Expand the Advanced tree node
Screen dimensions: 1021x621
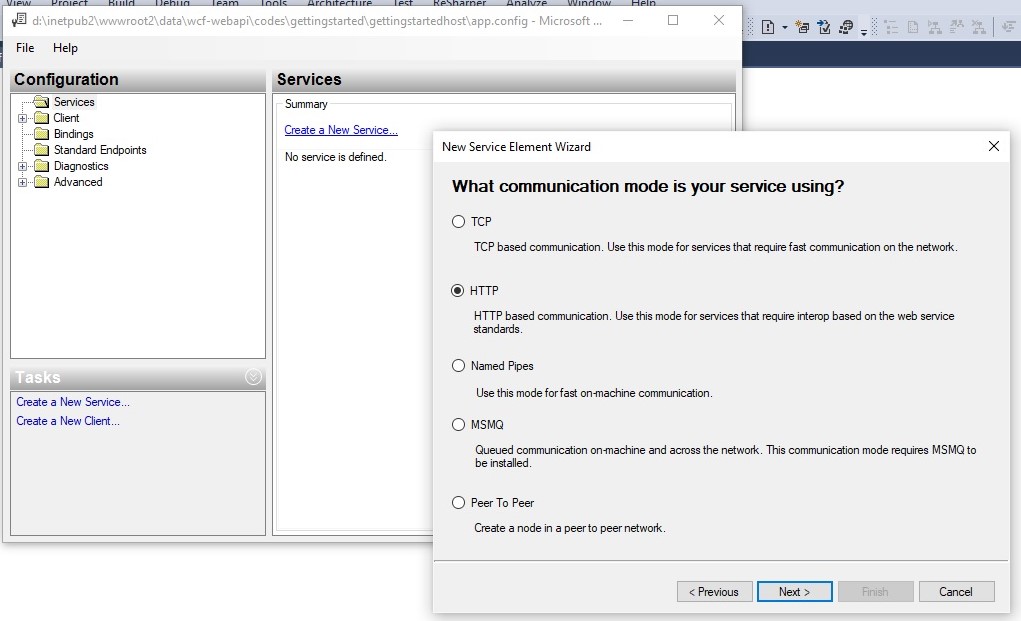(21, 180)
